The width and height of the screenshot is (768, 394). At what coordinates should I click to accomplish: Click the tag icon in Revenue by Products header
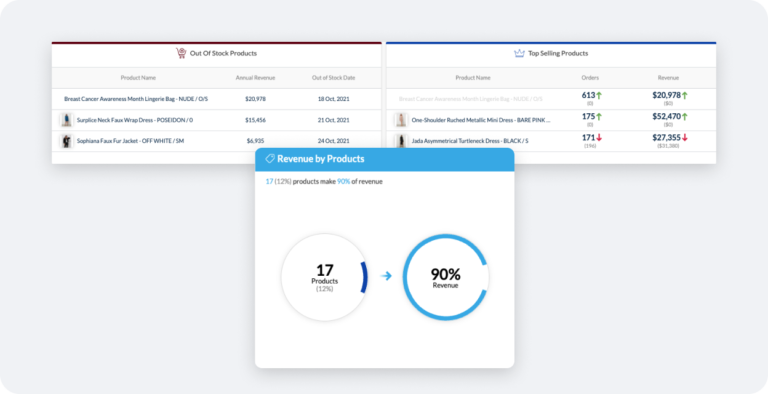coord(269,159)
